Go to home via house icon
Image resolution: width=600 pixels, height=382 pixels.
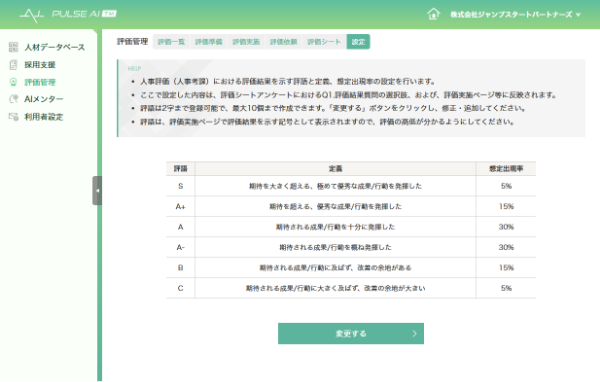pos(433,14)
